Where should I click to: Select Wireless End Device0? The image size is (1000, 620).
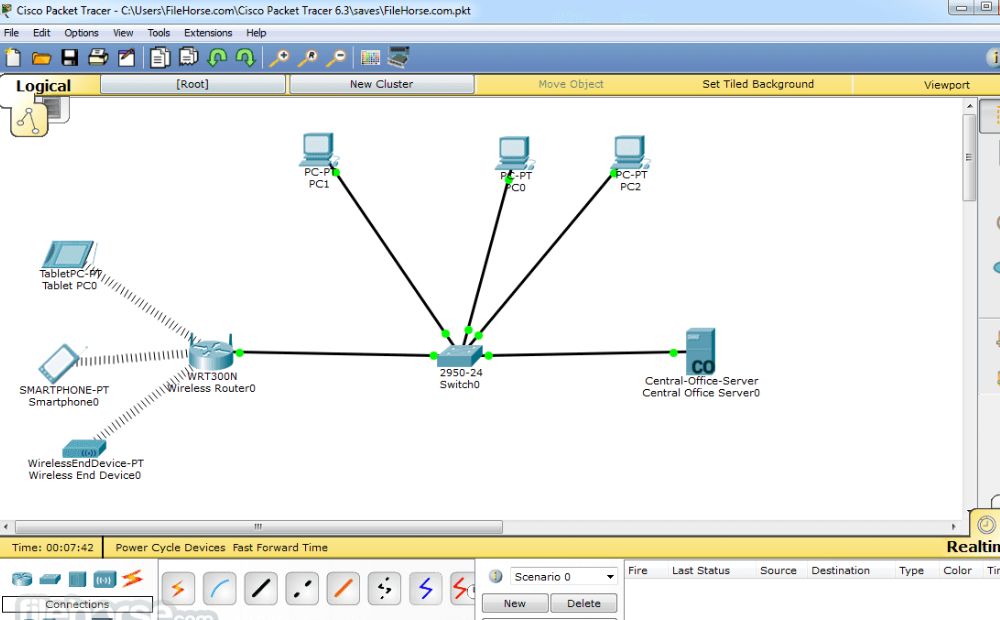click(84, 448)
